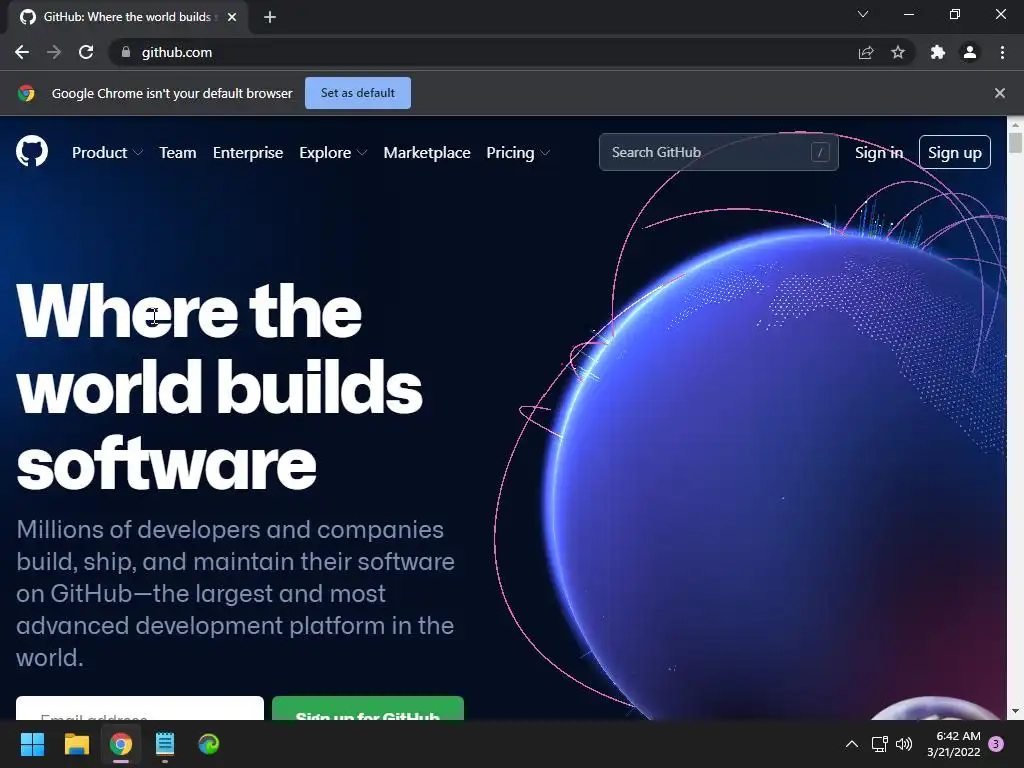Click the Sign in link

[x=879, y=153]
